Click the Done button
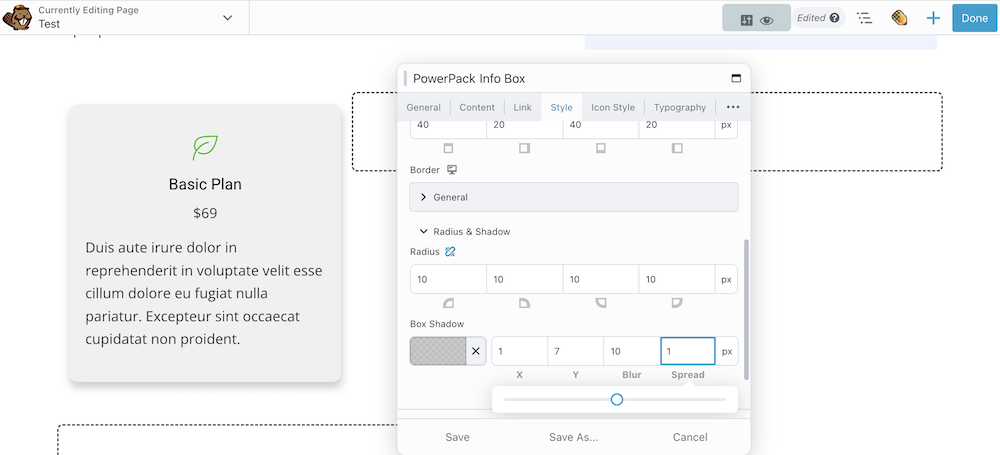This screenshot has height=455, width=1000. [974, 18]
